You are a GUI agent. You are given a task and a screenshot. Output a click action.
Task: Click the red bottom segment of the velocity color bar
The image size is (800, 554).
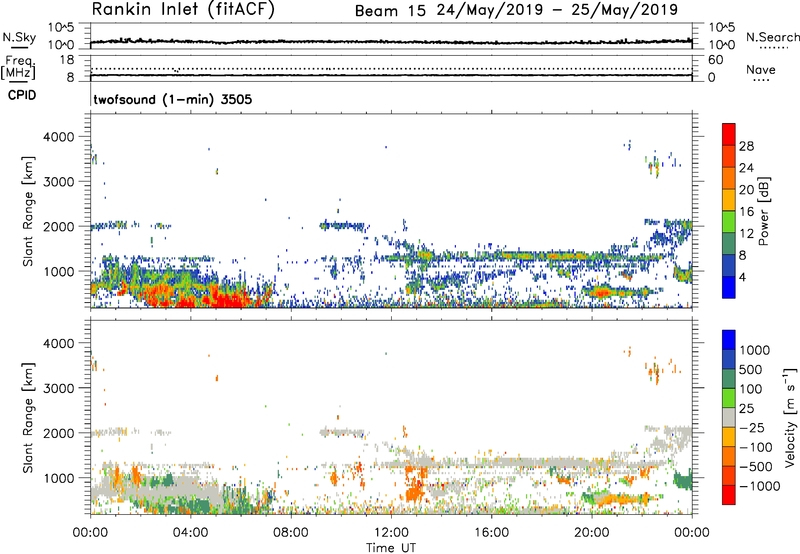(729, 495)
